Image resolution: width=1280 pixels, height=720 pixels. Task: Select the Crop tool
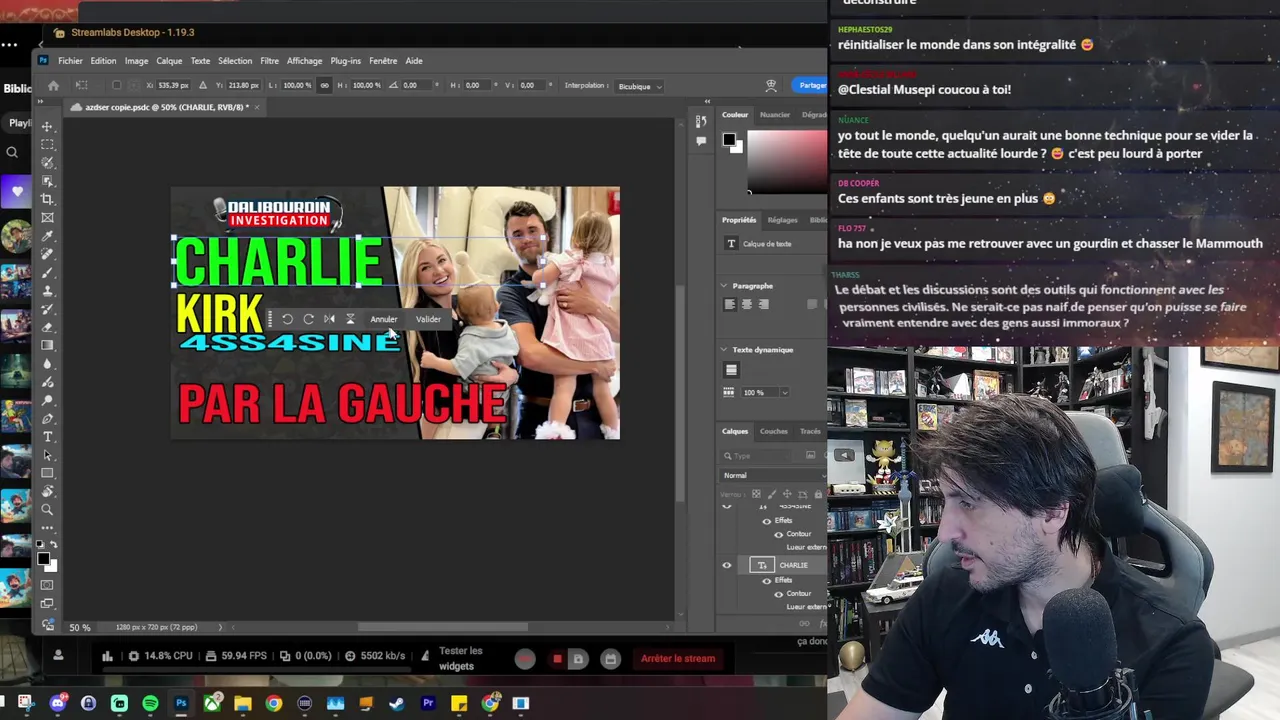47,199
